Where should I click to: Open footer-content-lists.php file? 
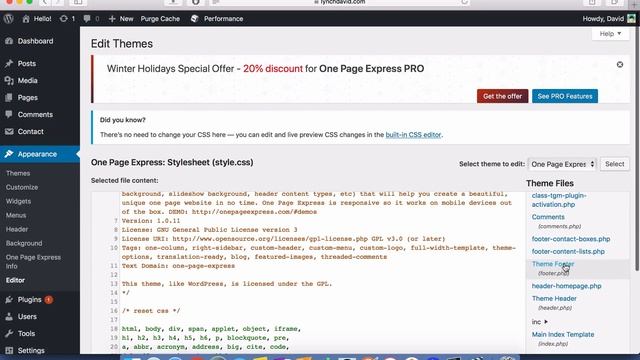[x=568, y=251]
